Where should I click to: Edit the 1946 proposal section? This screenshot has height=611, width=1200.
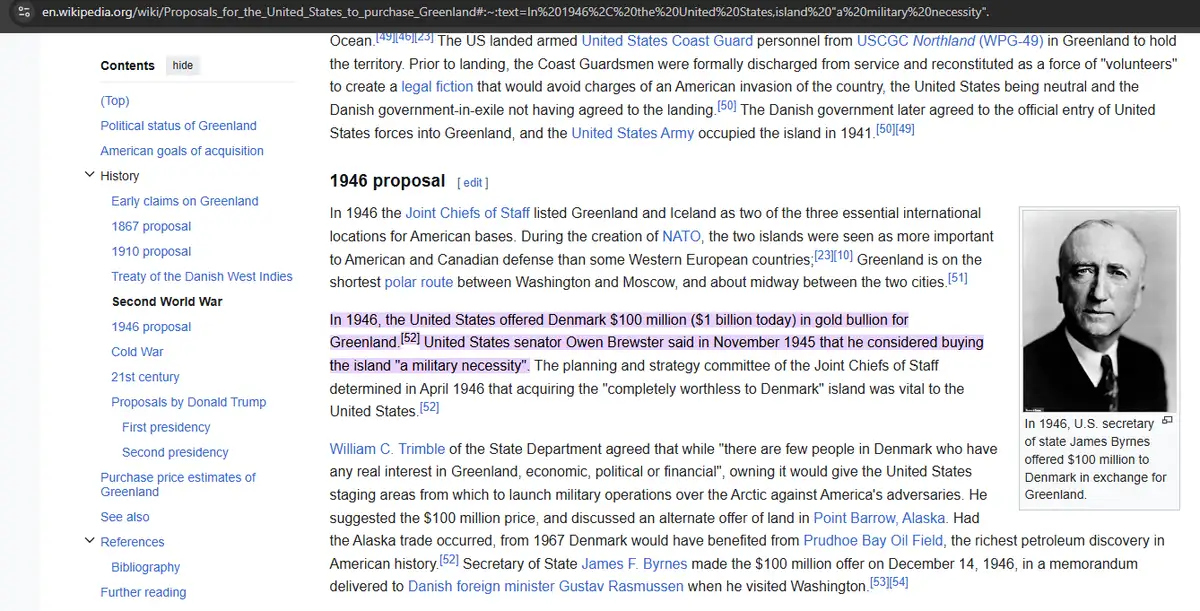point(472,183)
